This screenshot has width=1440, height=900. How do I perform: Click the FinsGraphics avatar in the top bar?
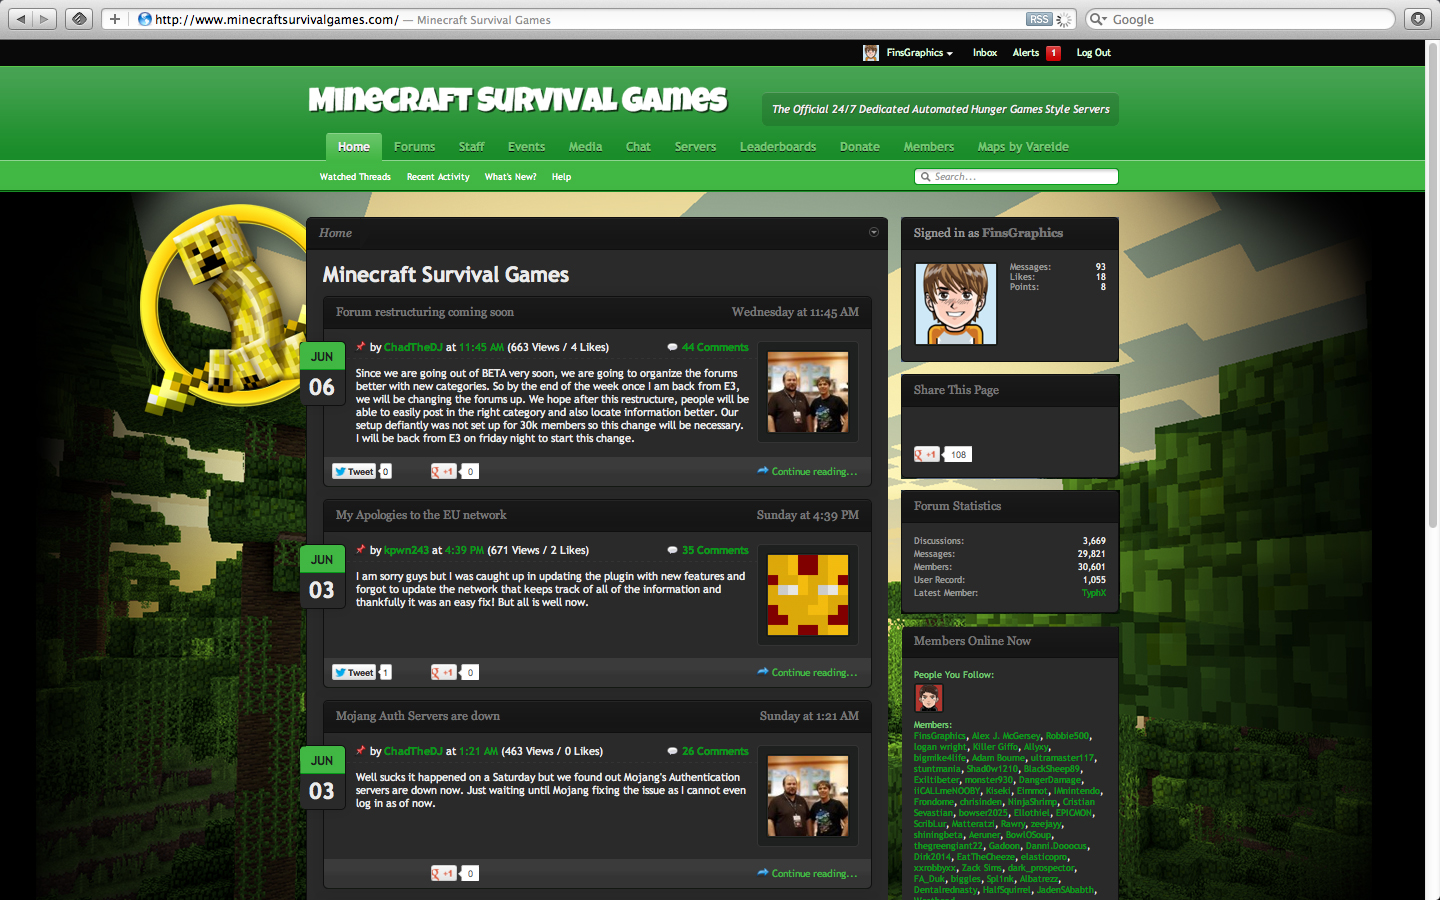click(871, 53)
